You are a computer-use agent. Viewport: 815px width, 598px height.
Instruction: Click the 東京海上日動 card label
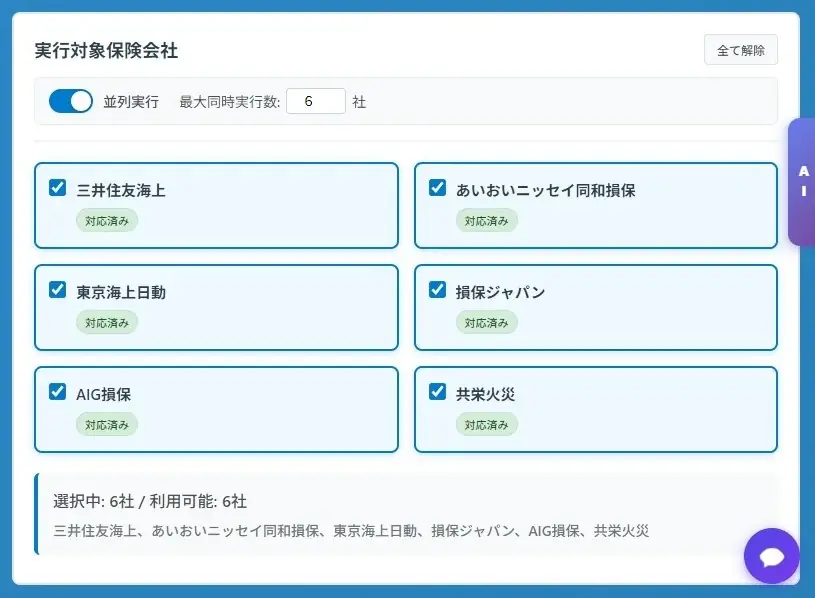tap(121, 292)
